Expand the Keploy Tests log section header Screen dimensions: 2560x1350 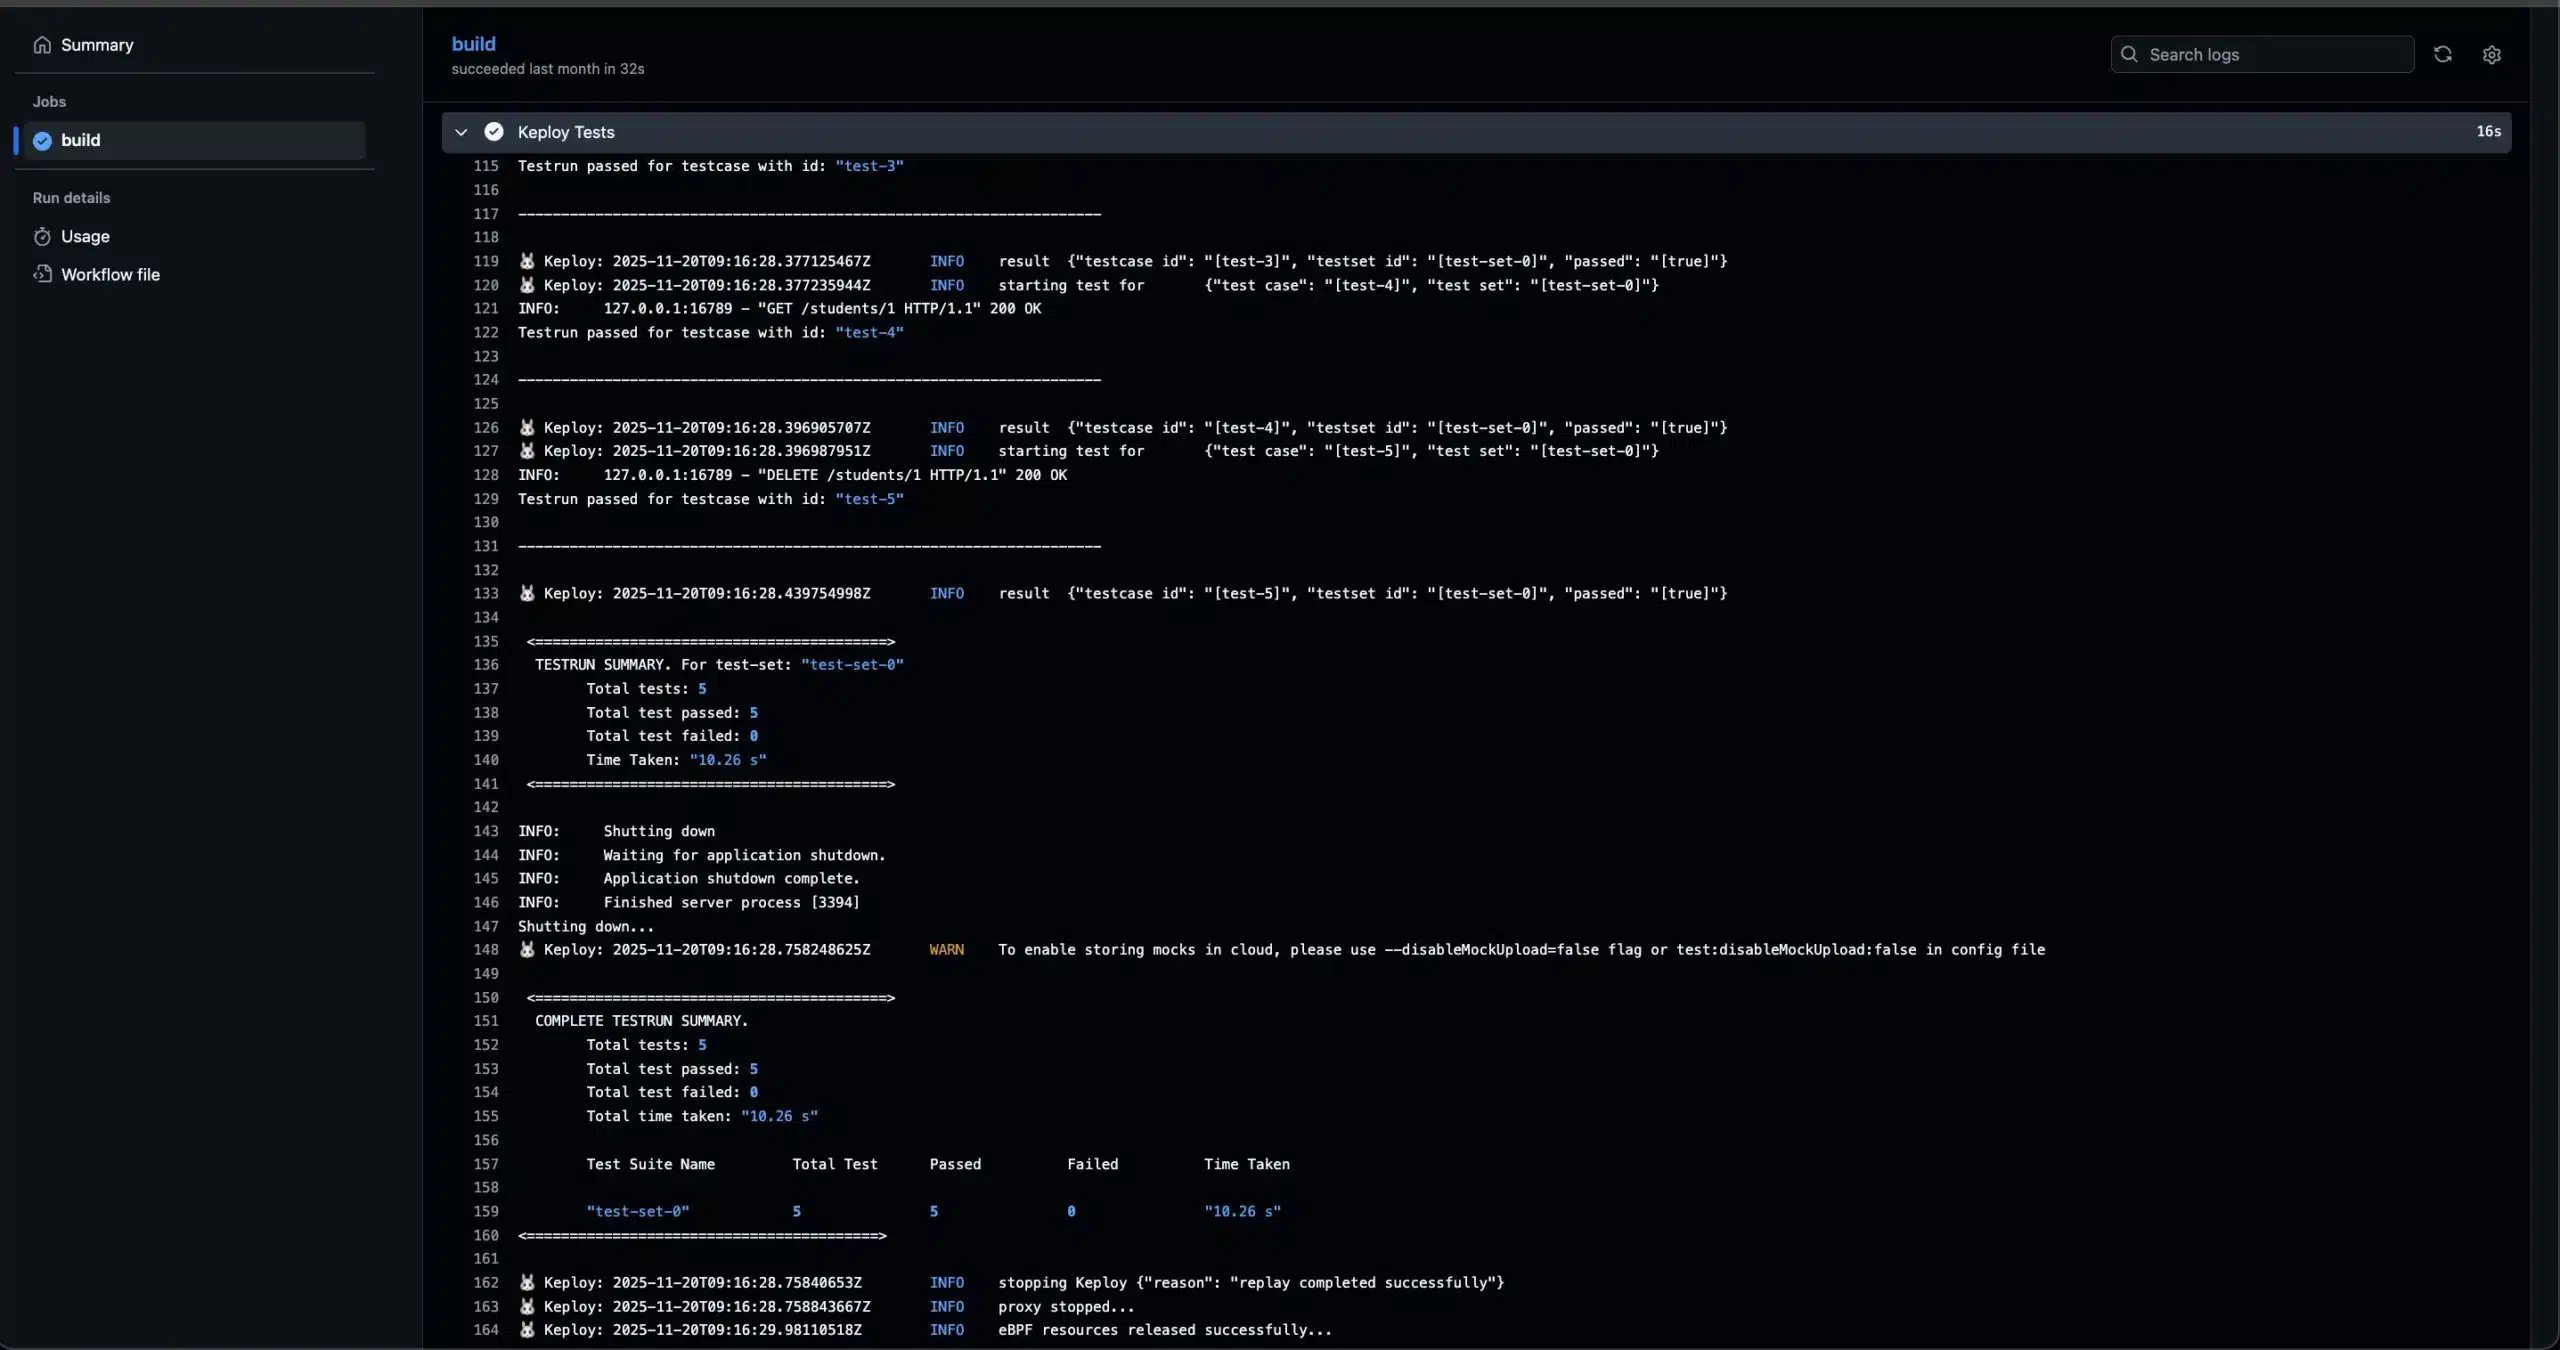pos(565,131)
